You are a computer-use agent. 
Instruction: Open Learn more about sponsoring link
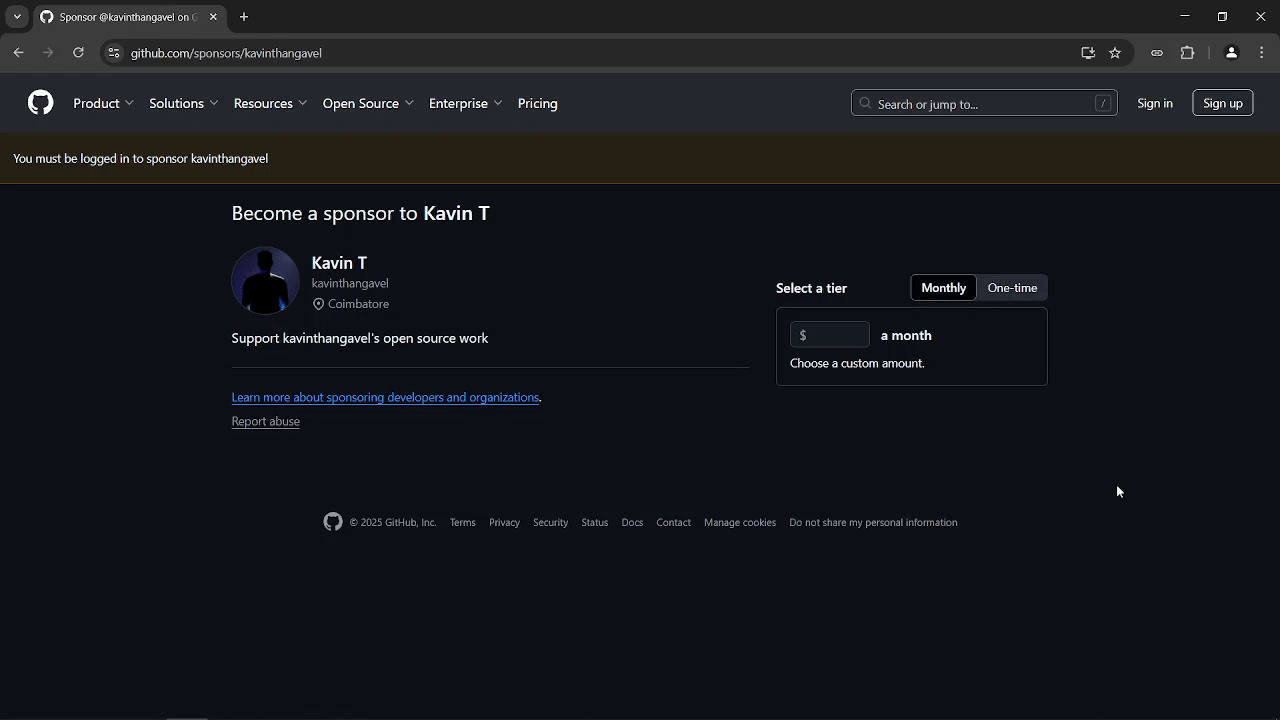(x=385, y=397)
